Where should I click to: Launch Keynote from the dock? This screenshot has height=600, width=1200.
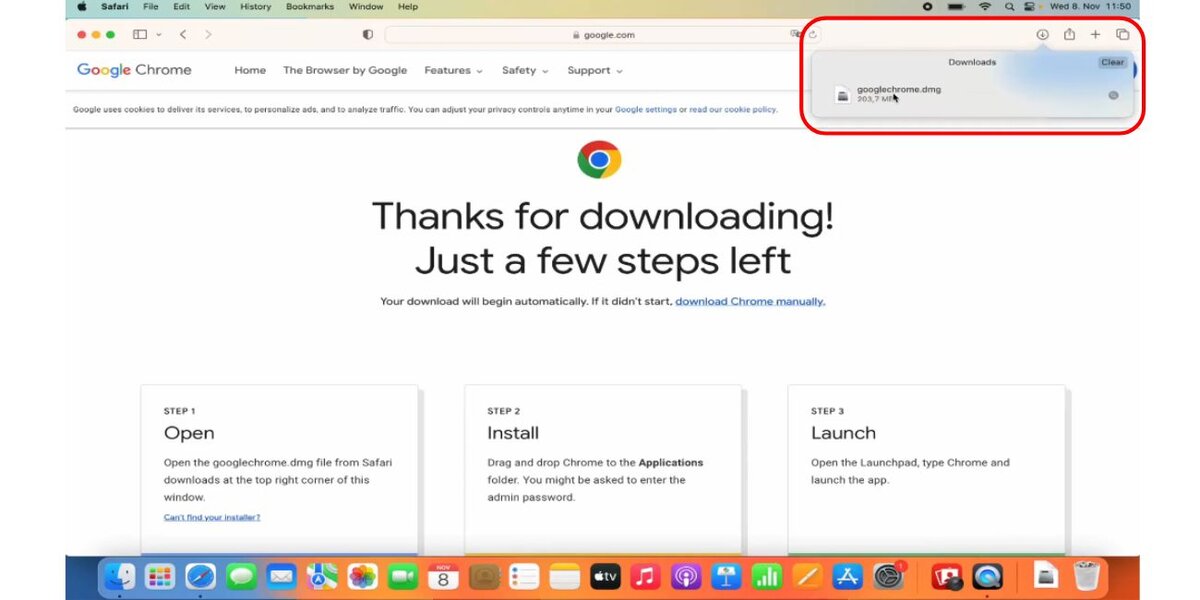pyautogui.click(x=726, y=576)
